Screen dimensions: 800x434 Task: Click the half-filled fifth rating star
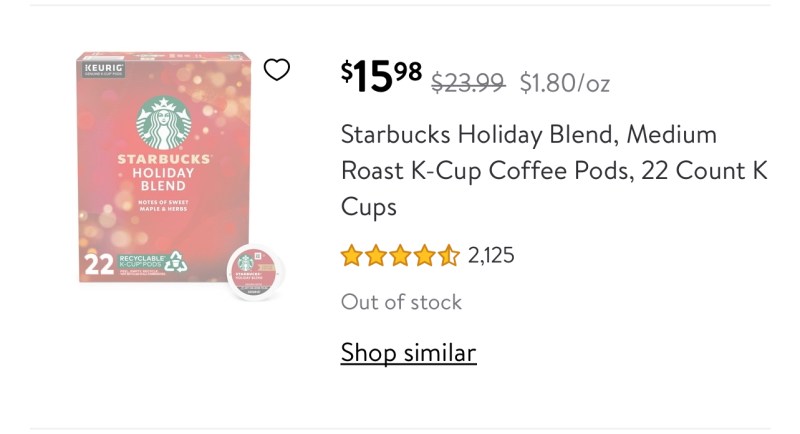[x=449, y=256]
